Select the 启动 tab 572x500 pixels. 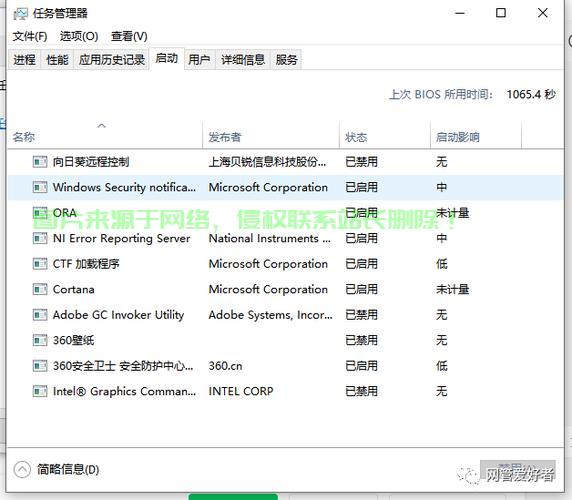click(x=166, y=58)
